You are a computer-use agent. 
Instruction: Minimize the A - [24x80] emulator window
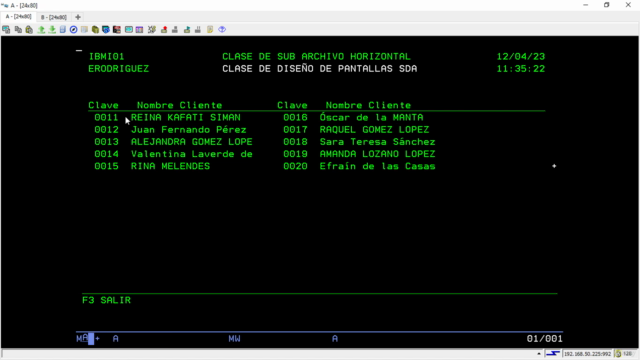tap(586, 5)
